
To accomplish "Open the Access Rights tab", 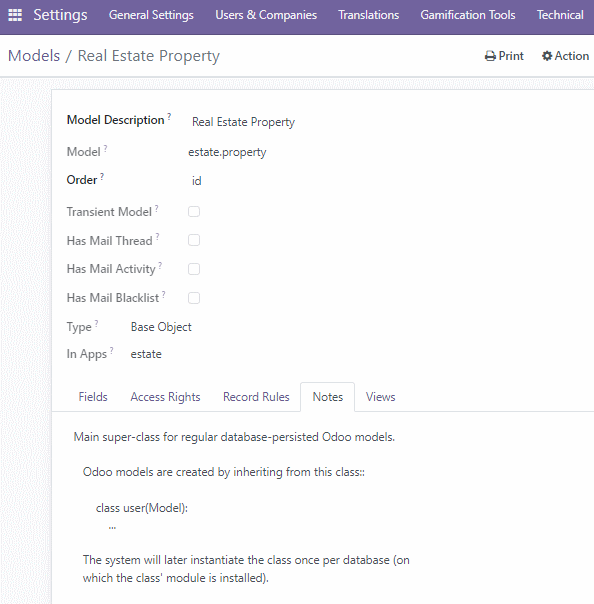I will pos(165,397).
